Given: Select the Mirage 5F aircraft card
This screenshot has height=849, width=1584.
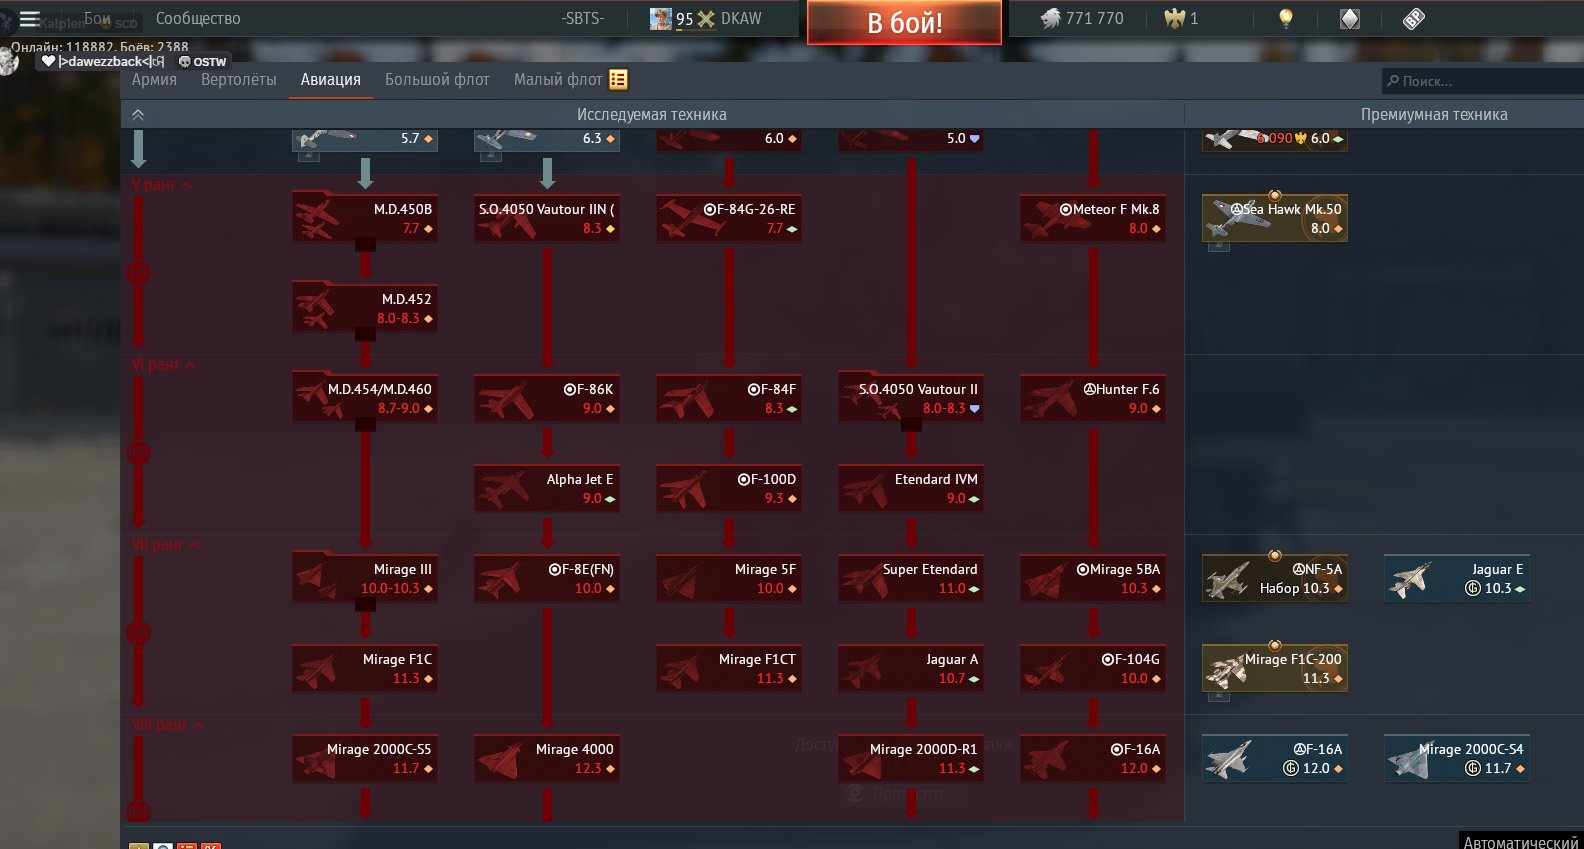Looking at the screenshot, I should click(729, 578).
